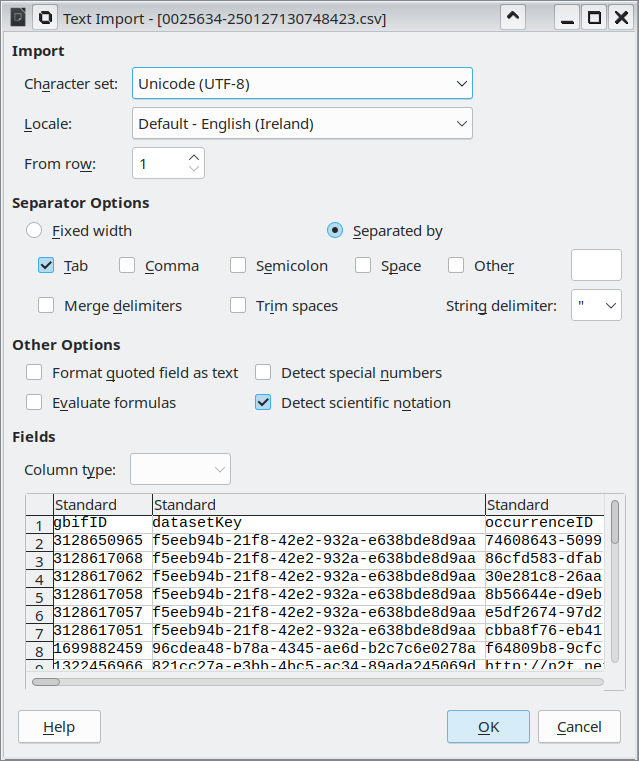Click the pin window icon in title bar

[x=45, y=18]
